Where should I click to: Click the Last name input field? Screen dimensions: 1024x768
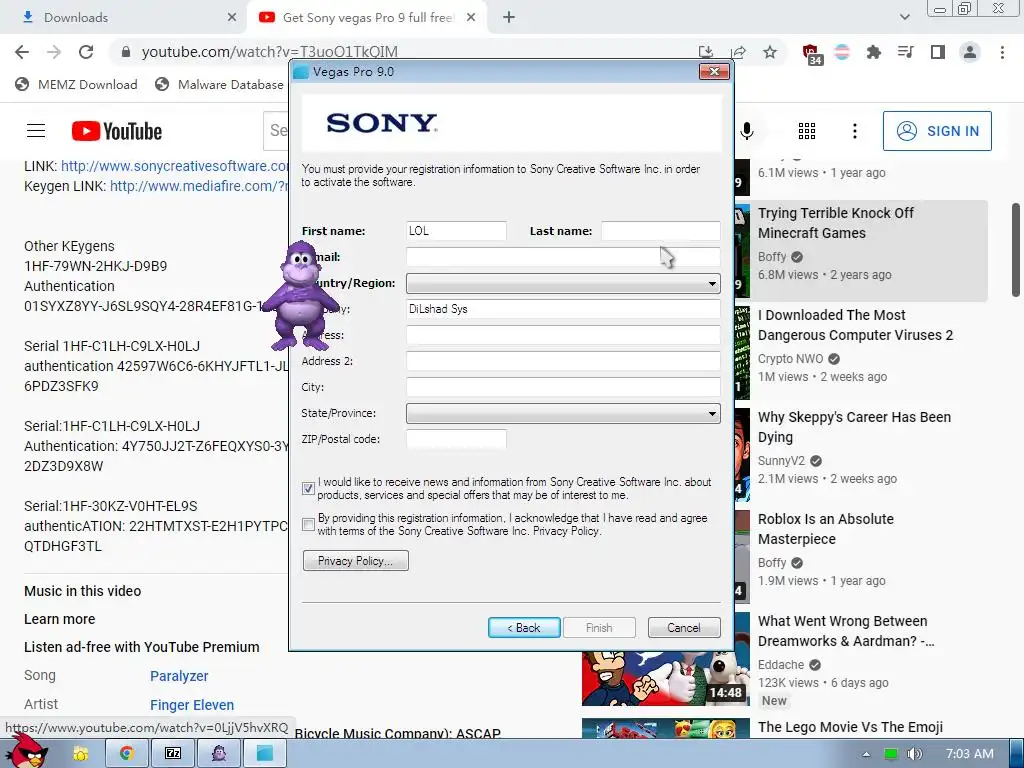660,231
